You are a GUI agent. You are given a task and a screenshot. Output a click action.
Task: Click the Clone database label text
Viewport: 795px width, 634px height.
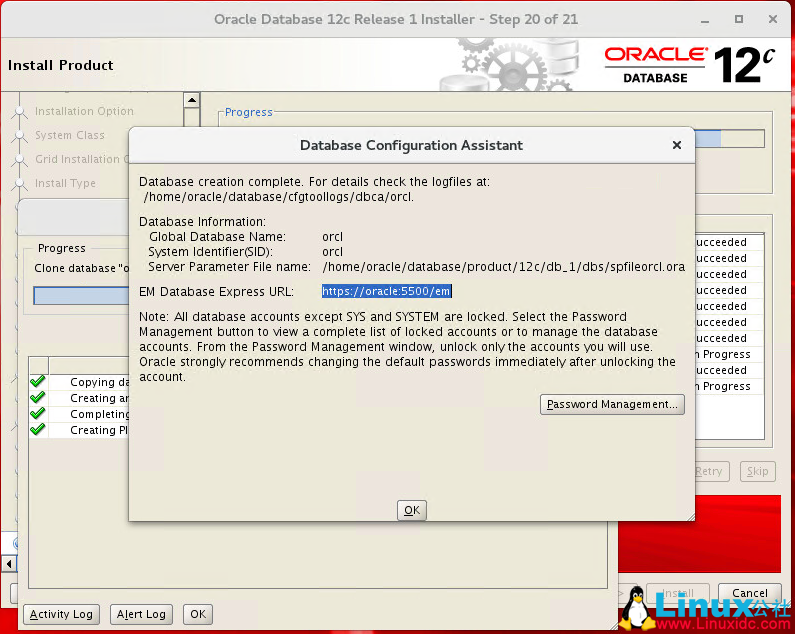(82, 268)
